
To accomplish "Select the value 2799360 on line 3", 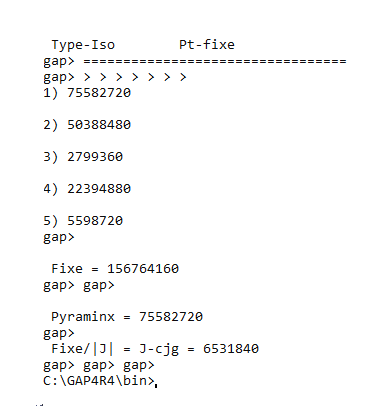I will (x=95, y=157).
